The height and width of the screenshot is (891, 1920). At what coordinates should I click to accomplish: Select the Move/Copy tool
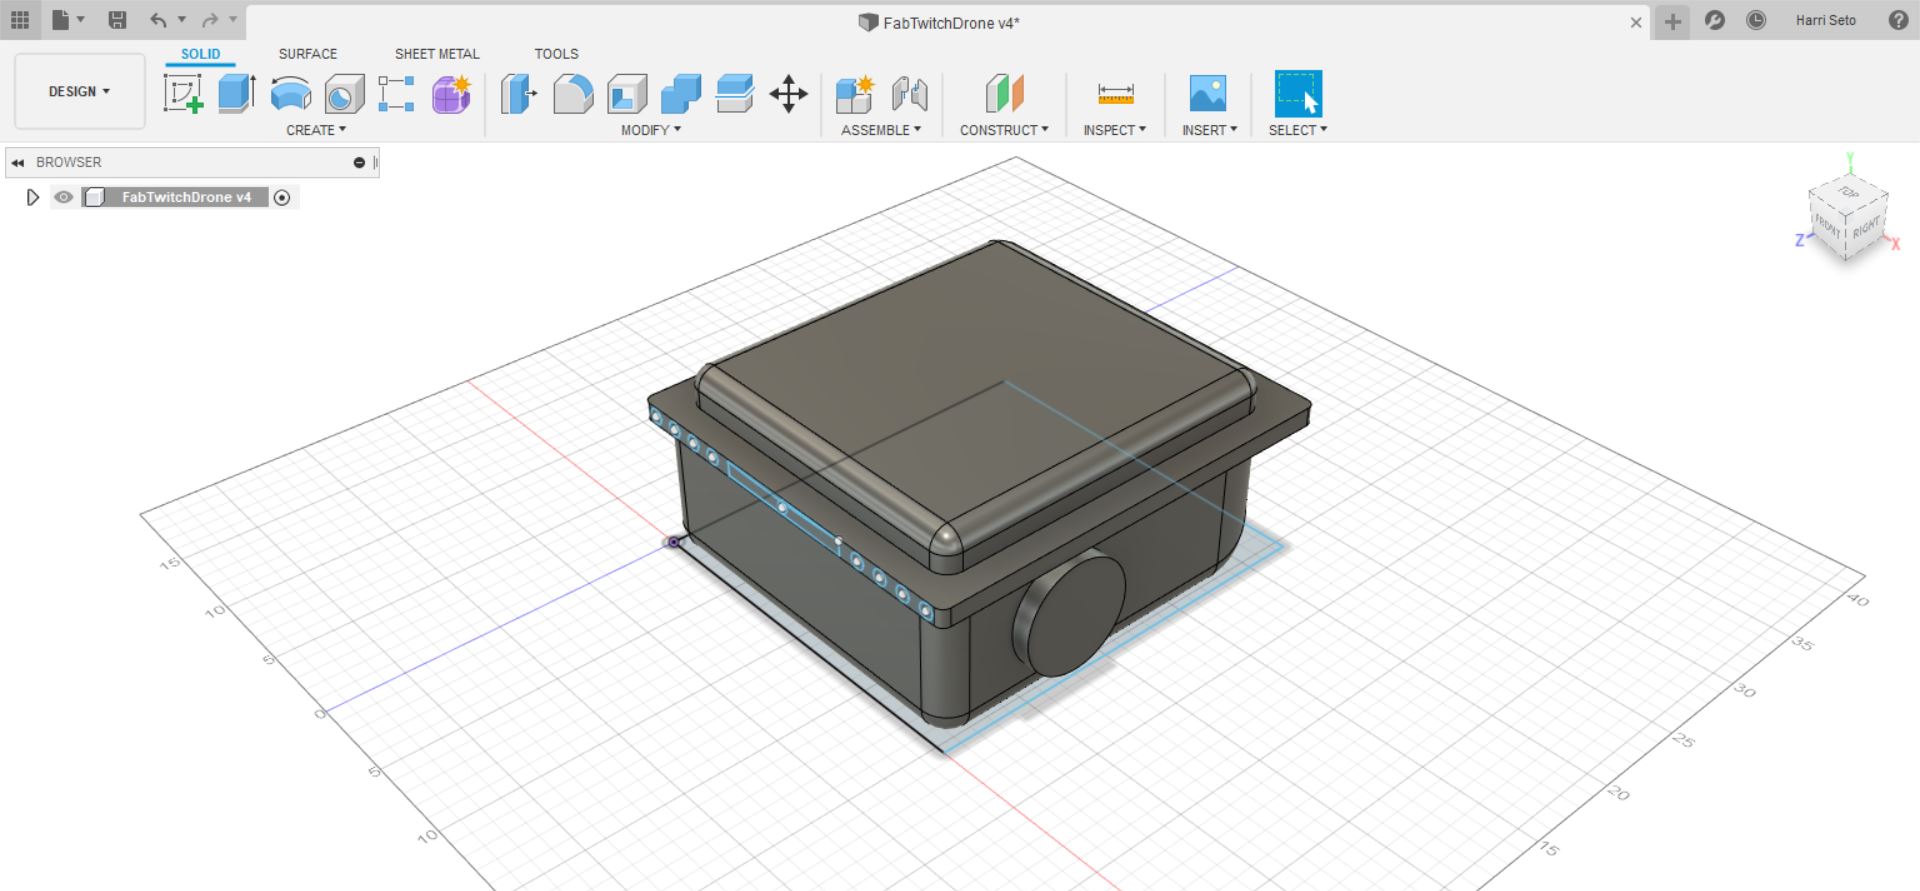pyautogui.click(x=789, y=94)
